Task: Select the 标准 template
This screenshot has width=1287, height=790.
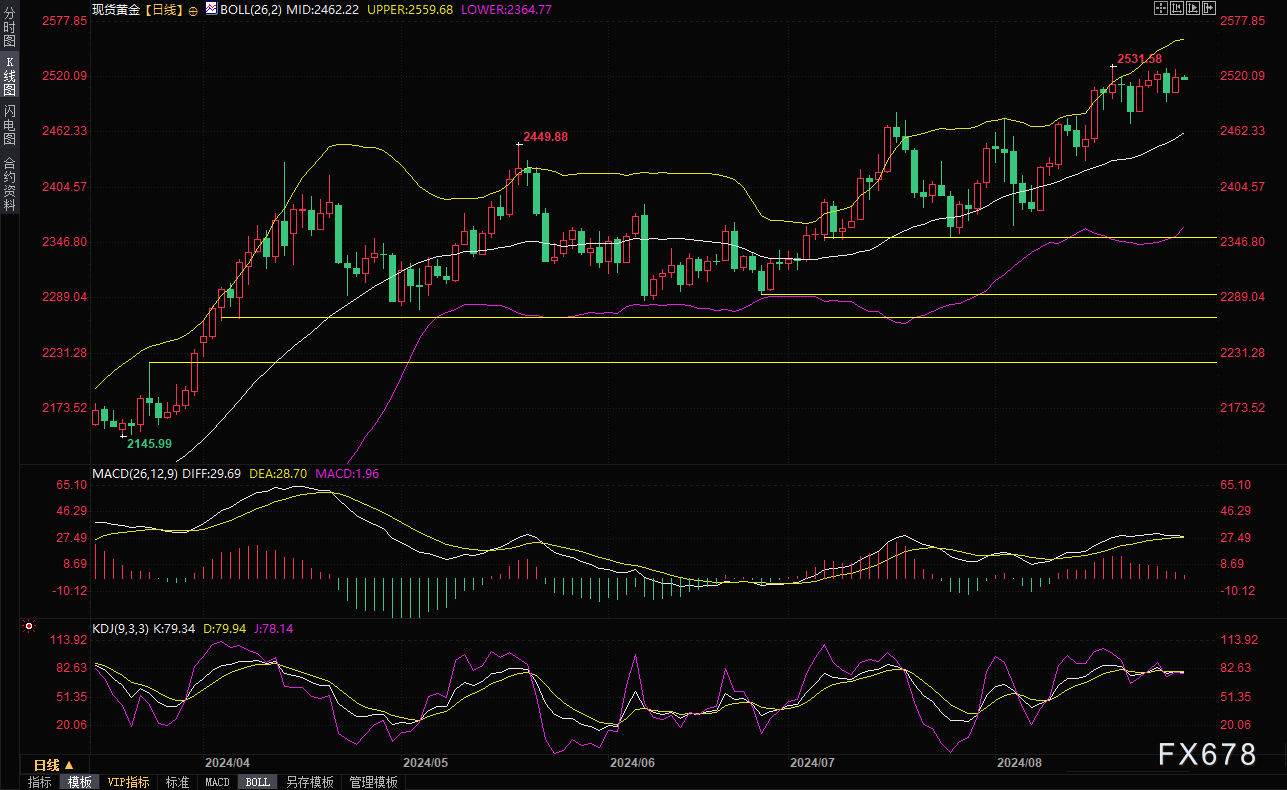Action: [x=177, y=782]
